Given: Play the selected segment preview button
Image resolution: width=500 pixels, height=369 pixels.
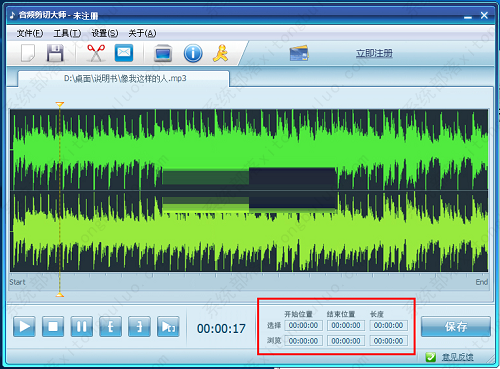Looking at the screenshot, I should pyautogui.click(x=168, y=327).
